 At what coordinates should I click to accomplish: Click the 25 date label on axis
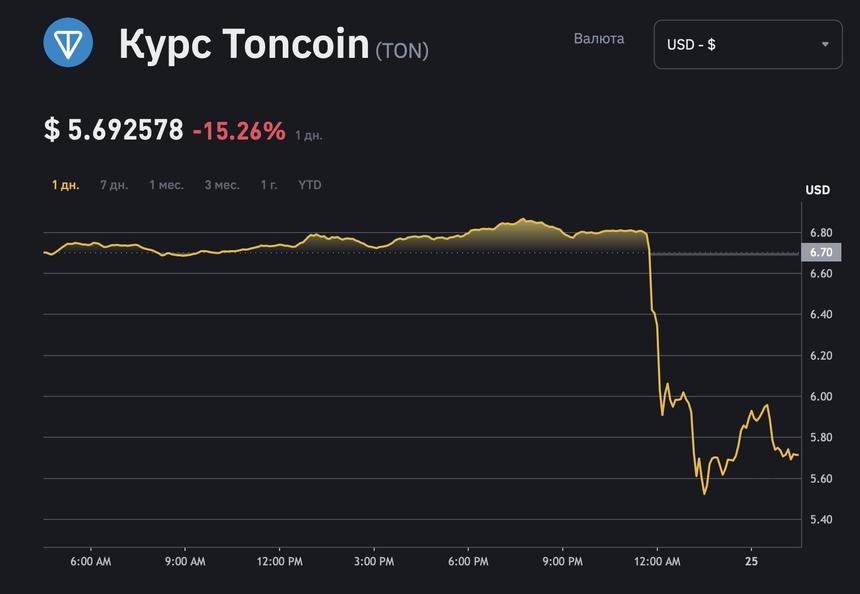point(751,562)
